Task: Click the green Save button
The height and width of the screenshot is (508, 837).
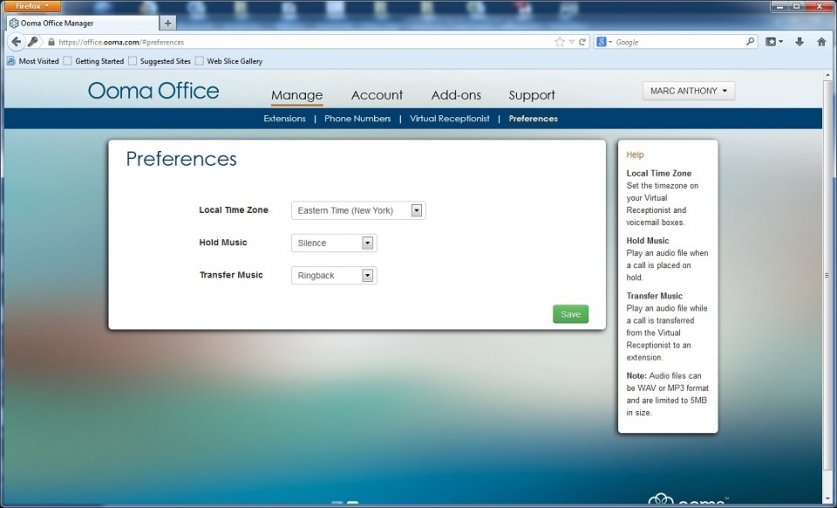Action: tap(571, 314)
